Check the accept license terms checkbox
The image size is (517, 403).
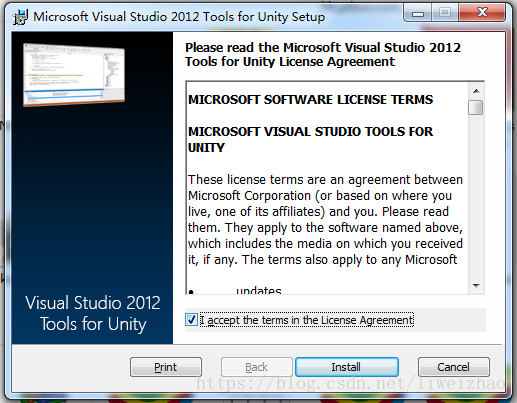(191, 320)
